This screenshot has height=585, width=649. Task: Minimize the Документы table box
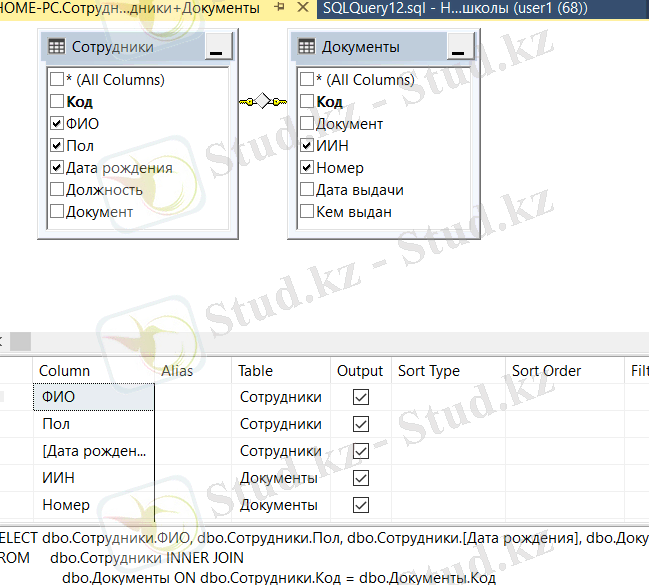click(x=459, y=46)
